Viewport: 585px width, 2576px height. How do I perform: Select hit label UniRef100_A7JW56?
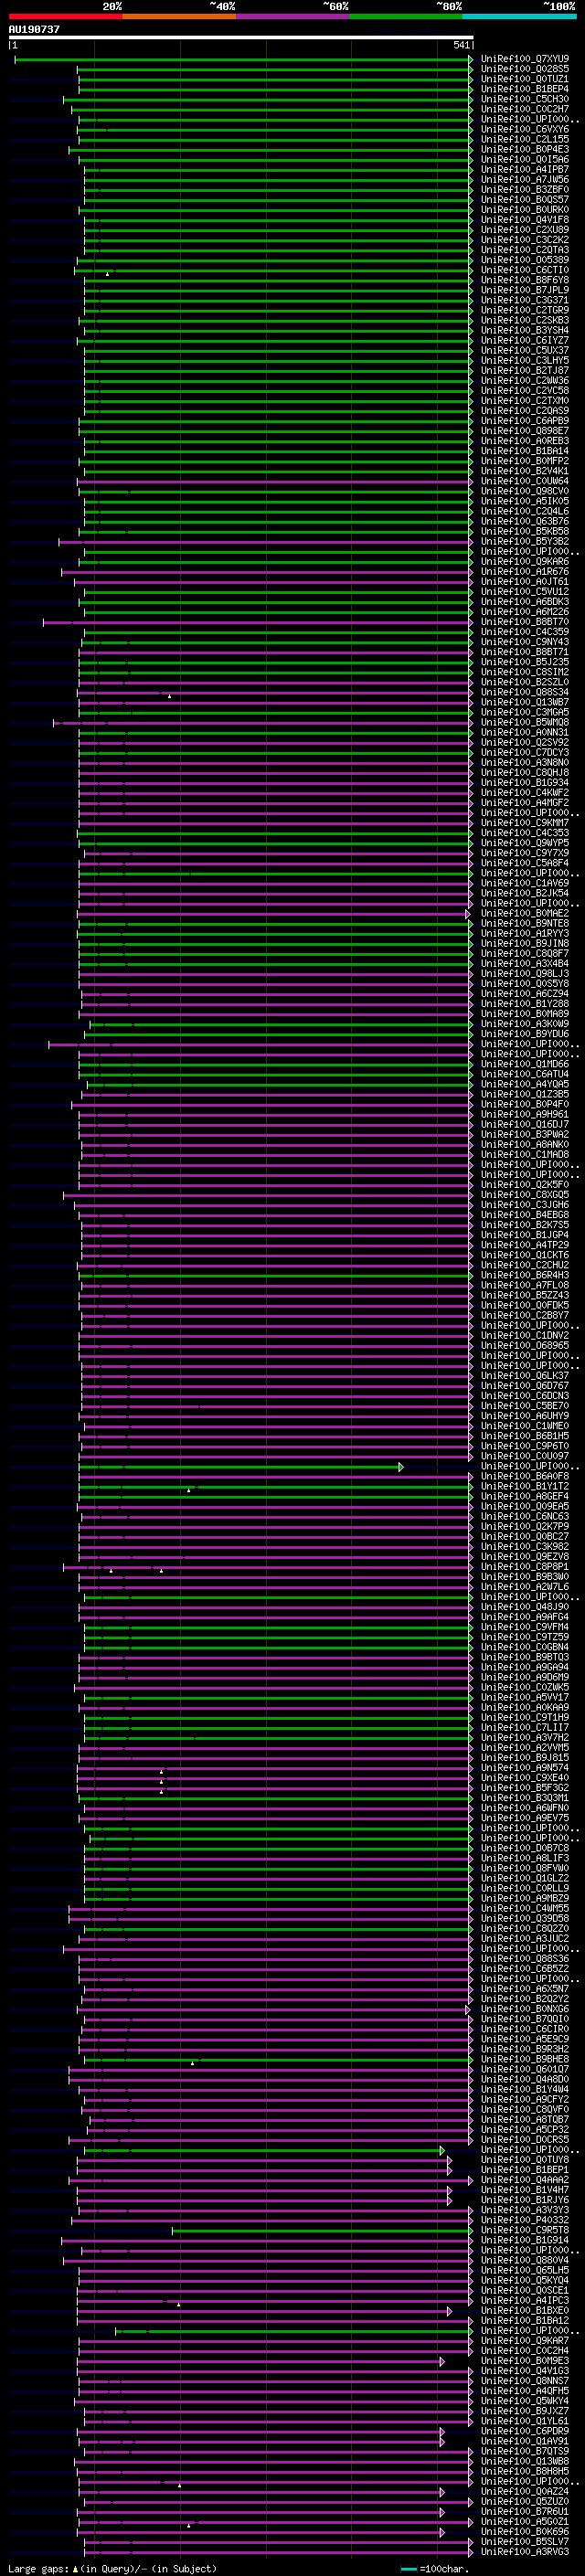[x=525, y=180]
